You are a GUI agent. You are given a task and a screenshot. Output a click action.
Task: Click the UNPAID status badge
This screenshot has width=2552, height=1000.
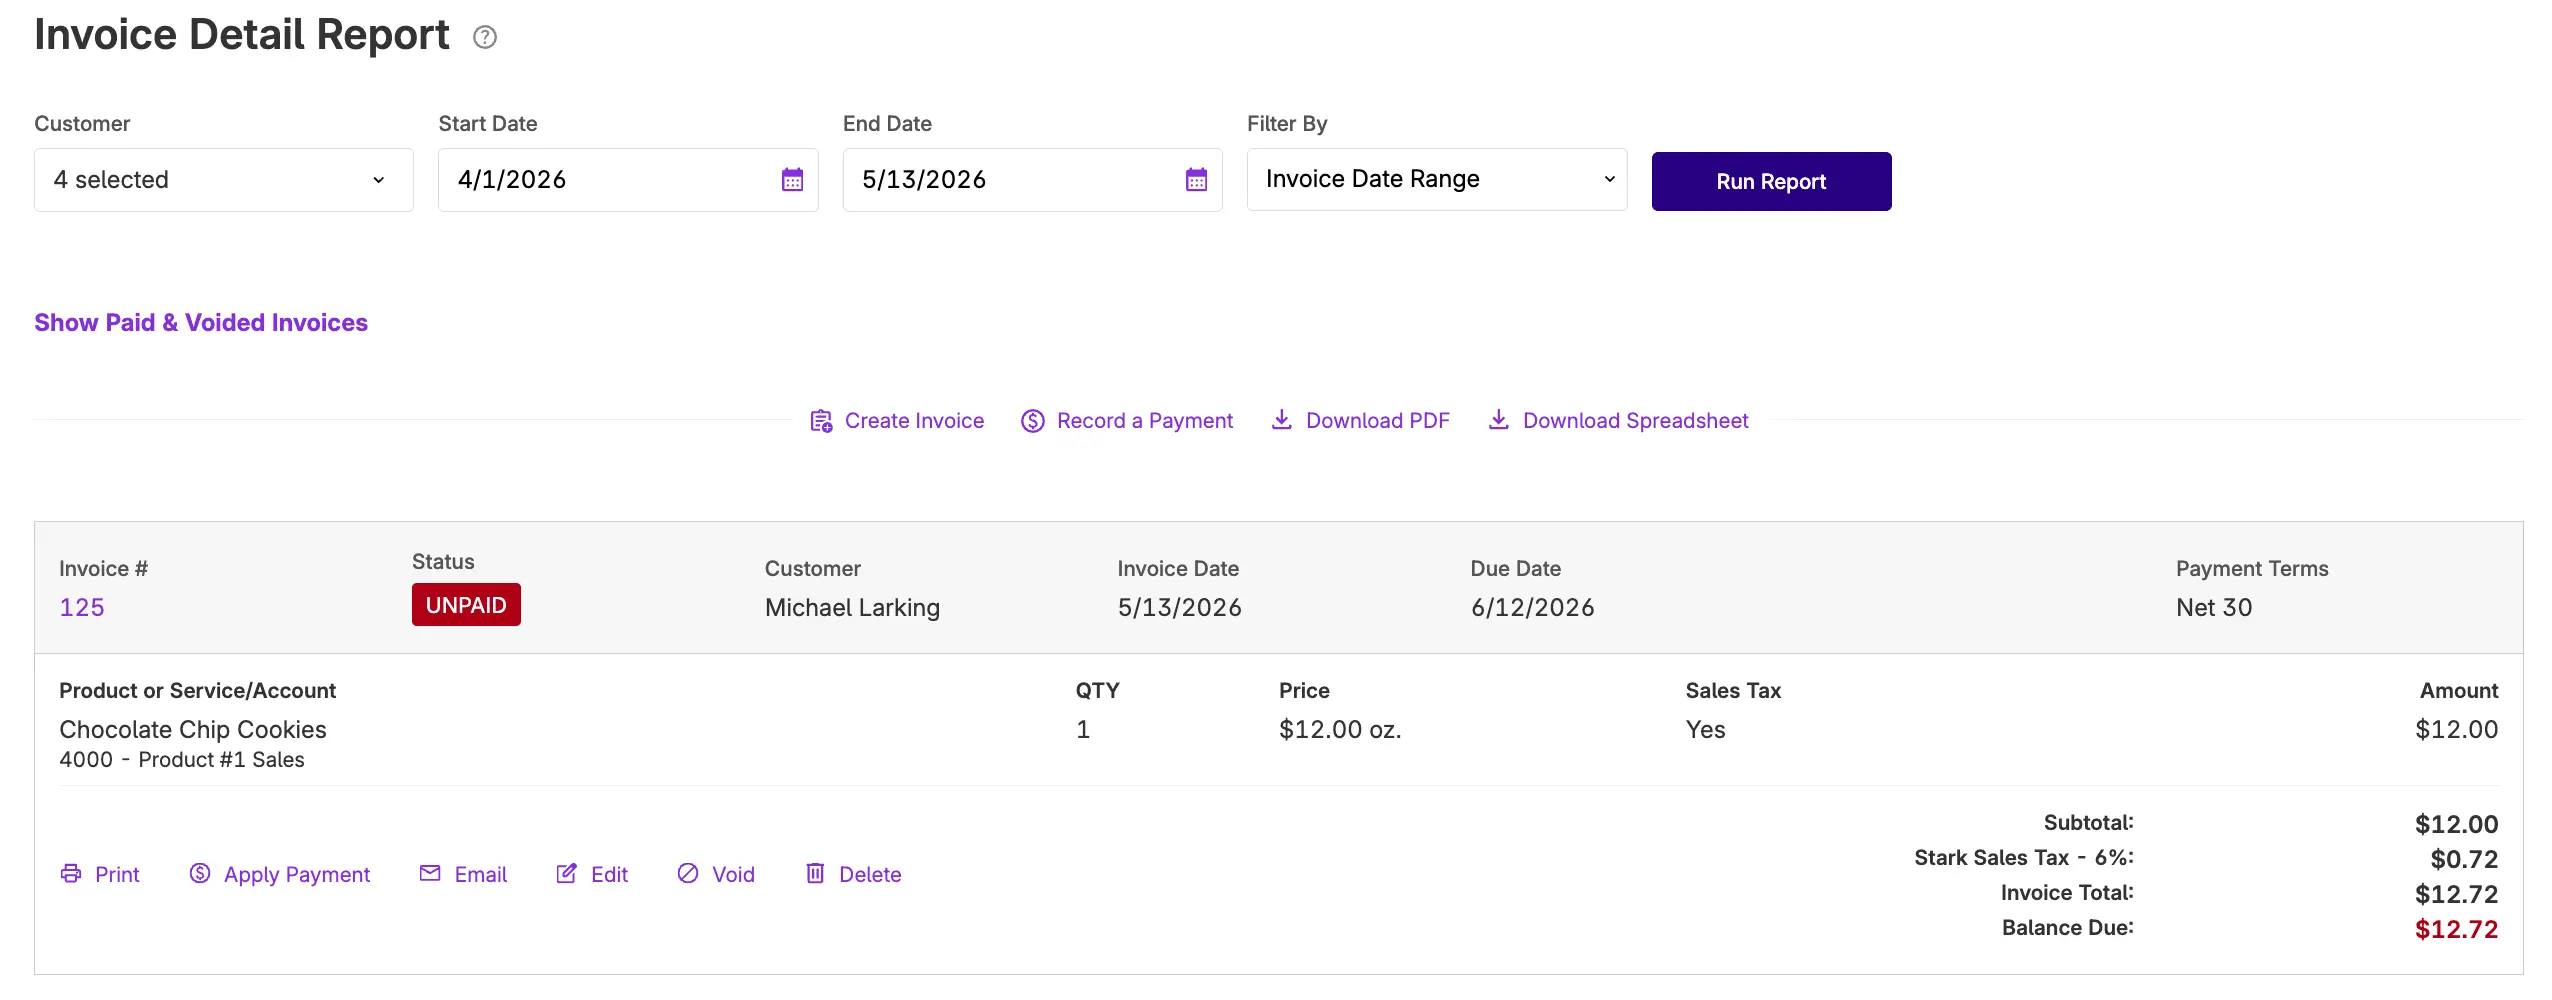pos(466,605)
